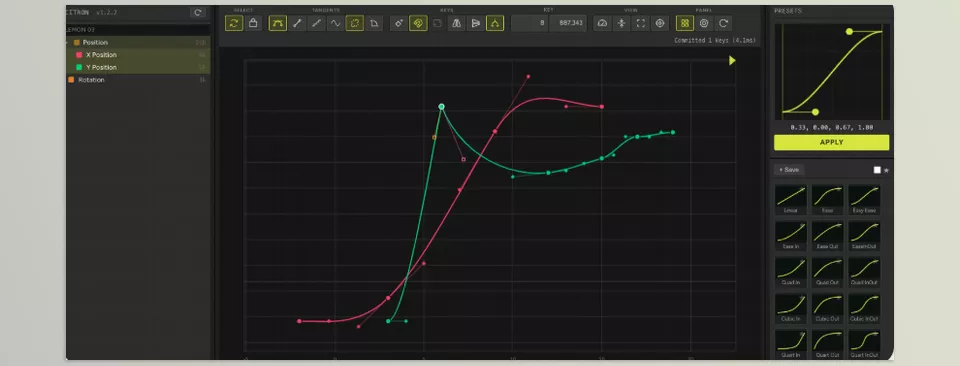Click the lock icon in the Select group

253,23
